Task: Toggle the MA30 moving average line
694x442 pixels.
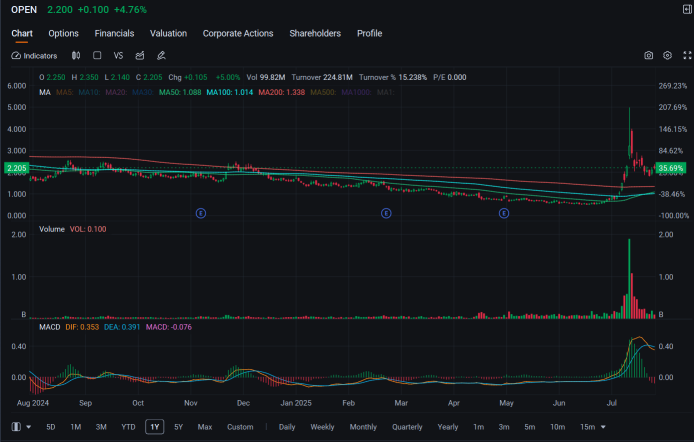Action: [x=143, y=92]
